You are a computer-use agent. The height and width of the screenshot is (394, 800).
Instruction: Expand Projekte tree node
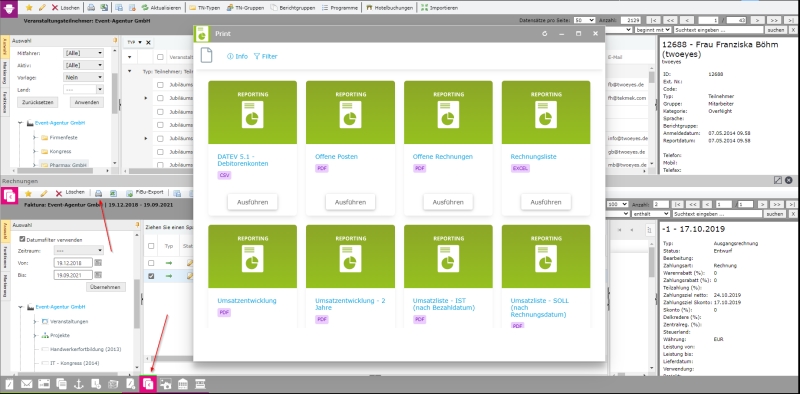[35, 335]
